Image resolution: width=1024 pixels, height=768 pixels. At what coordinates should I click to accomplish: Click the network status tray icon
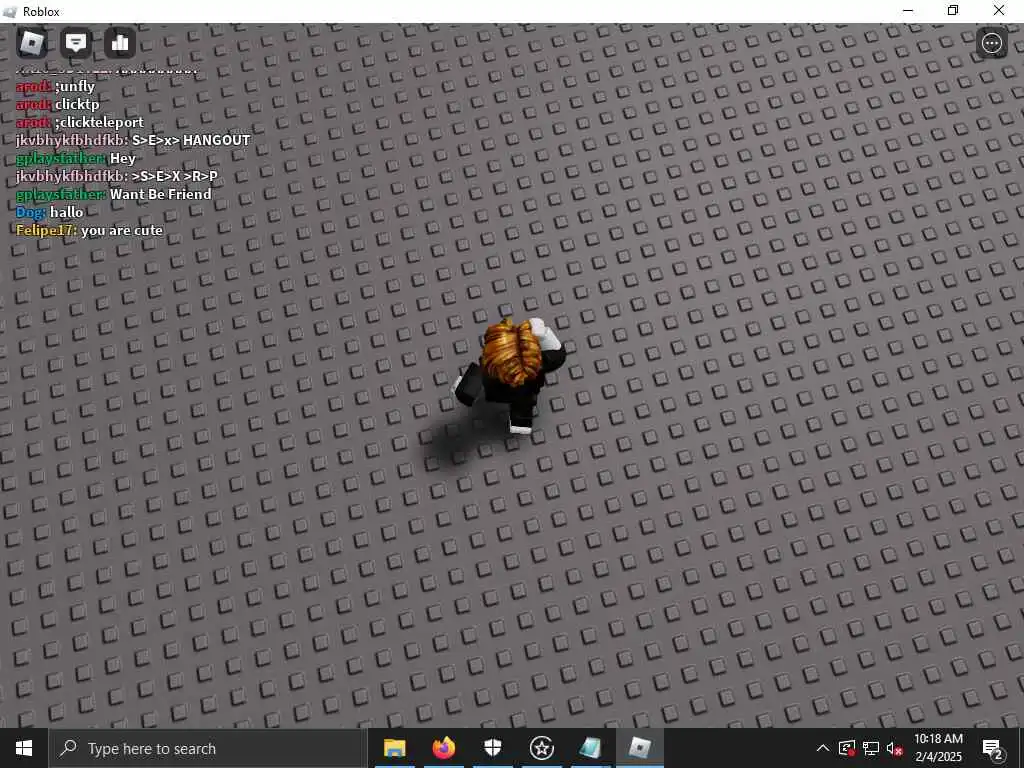871,748
